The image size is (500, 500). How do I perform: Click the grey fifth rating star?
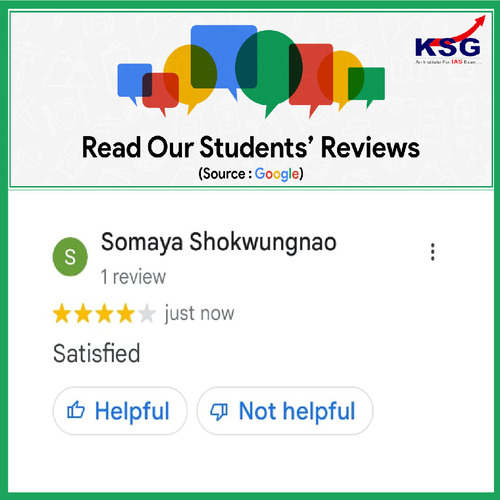[x=147, y=314]
